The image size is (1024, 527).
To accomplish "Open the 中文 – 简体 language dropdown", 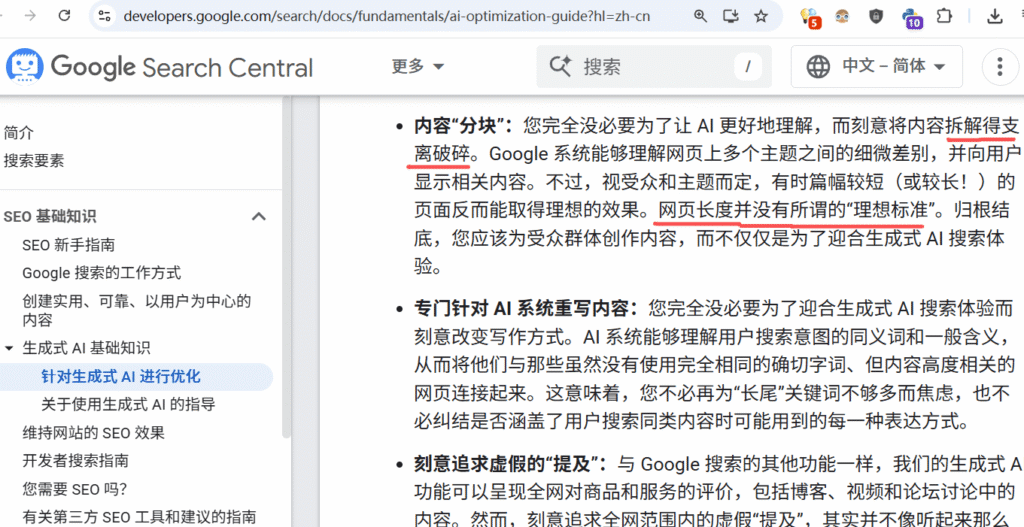I will pos(876,66).
